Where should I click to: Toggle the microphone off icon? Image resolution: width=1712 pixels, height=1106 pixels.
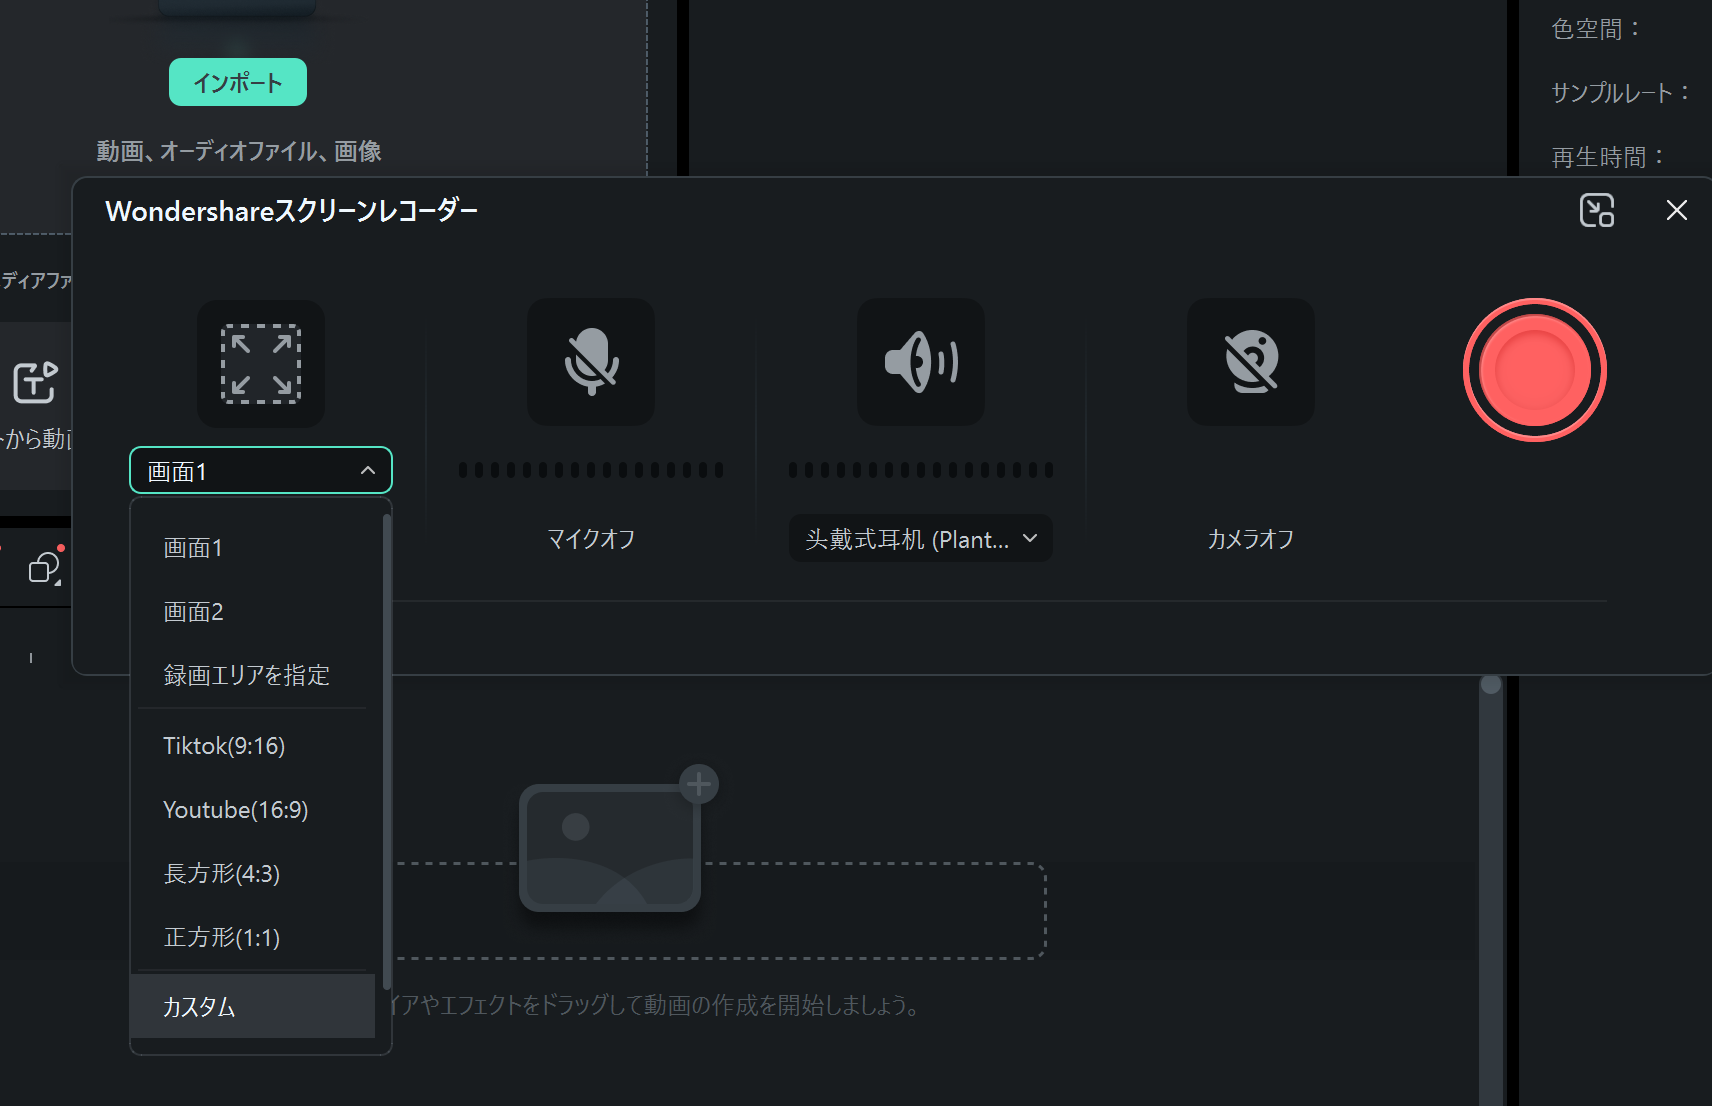591,362
